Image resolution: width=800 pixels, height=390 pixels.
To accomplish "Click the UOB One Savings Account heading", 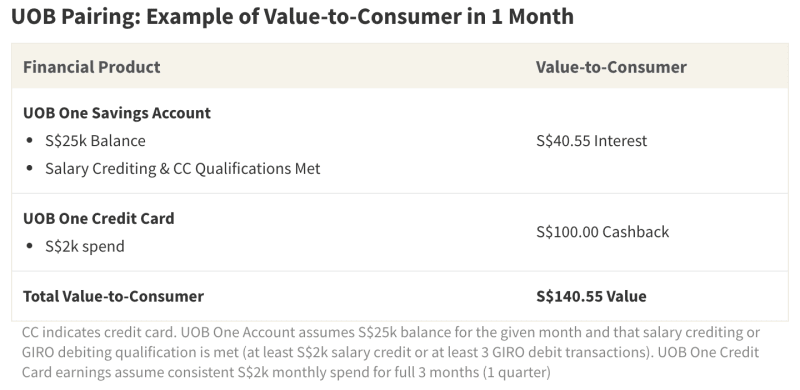I will pos(117,113).
